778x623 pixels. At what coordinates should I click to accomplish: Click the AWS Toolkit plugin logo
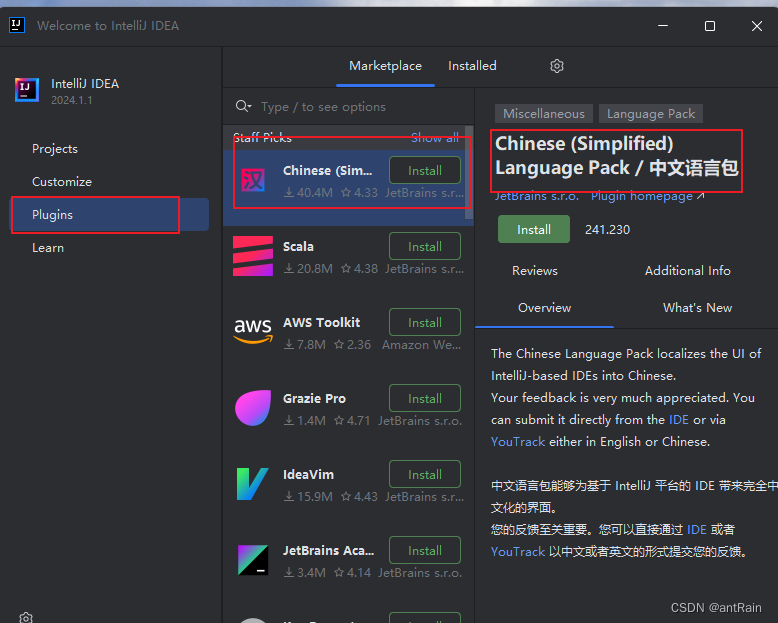[x=253, y=331]
